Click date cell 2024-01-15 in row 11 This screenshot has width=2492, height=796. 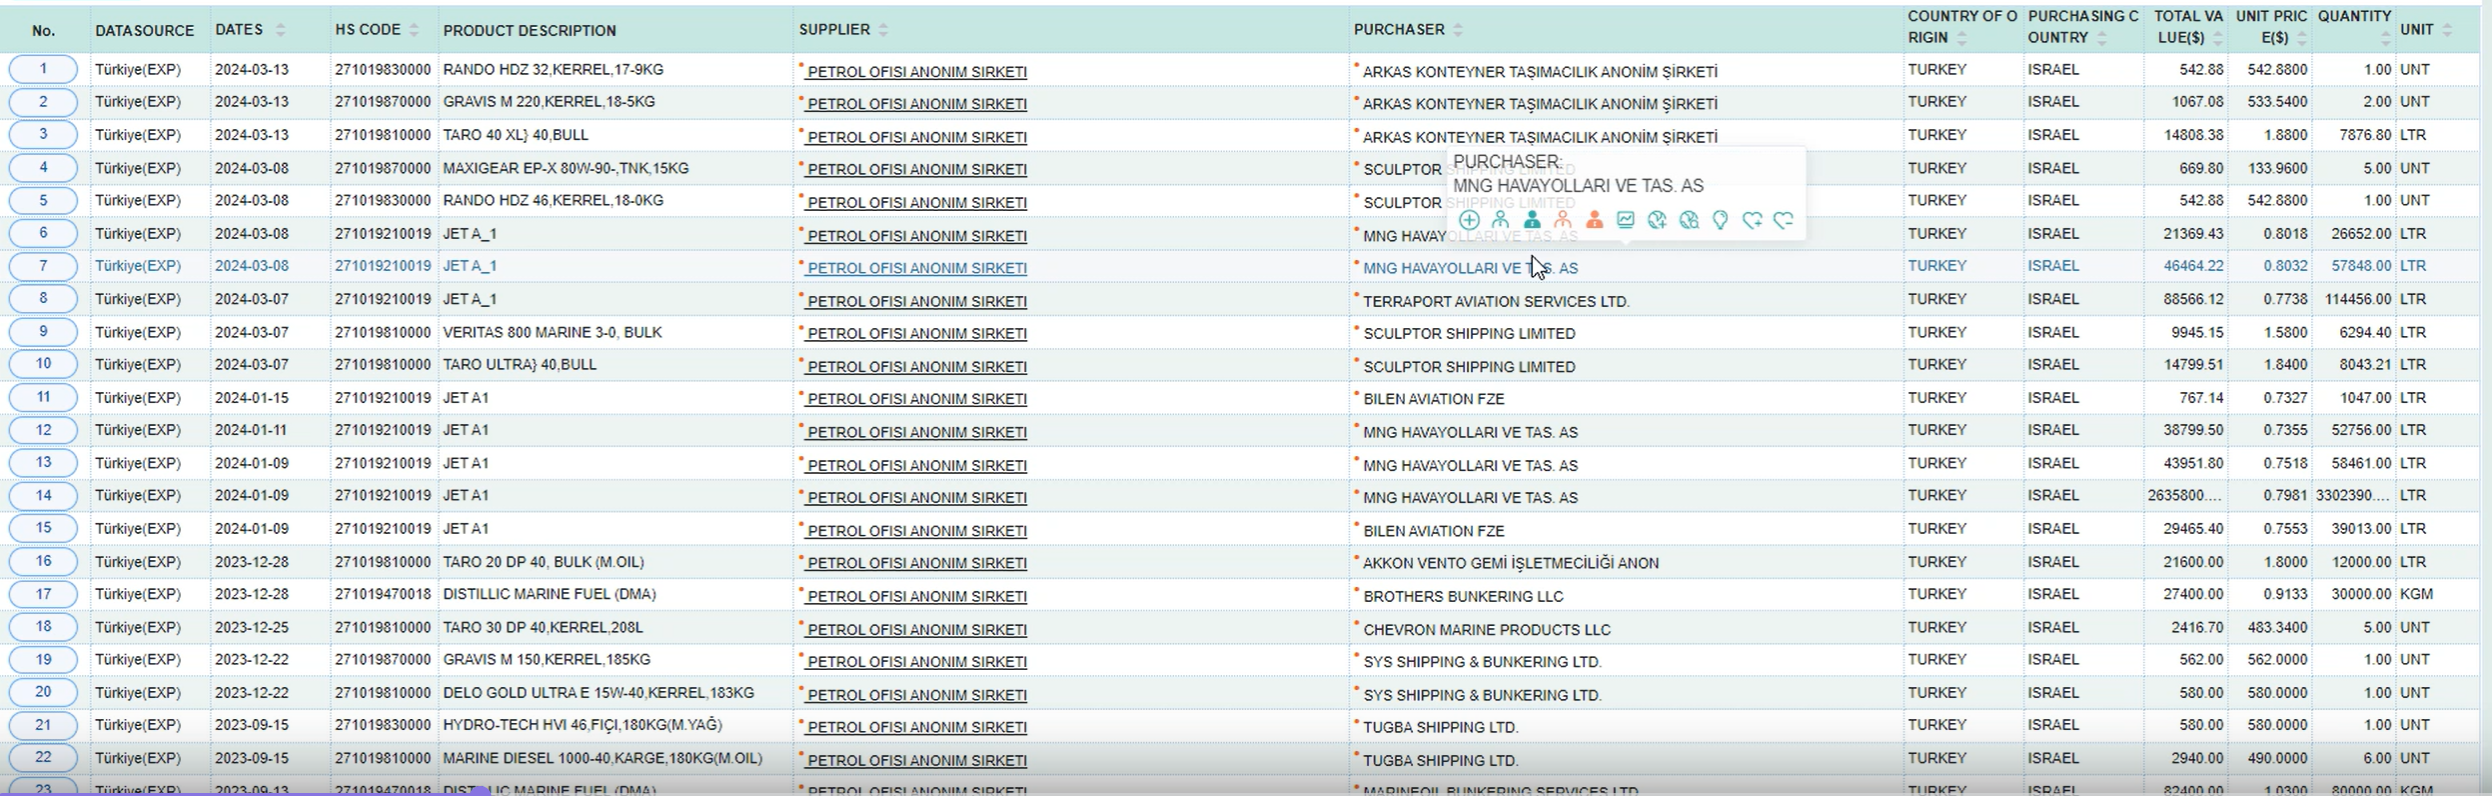[252, 397]
